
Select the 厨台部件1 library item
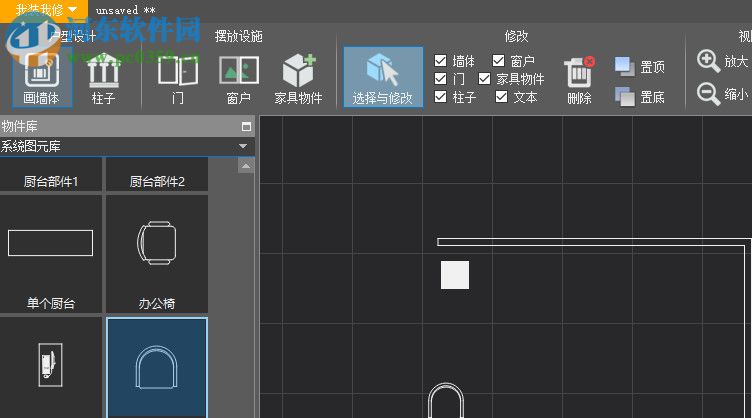(51, 175)
